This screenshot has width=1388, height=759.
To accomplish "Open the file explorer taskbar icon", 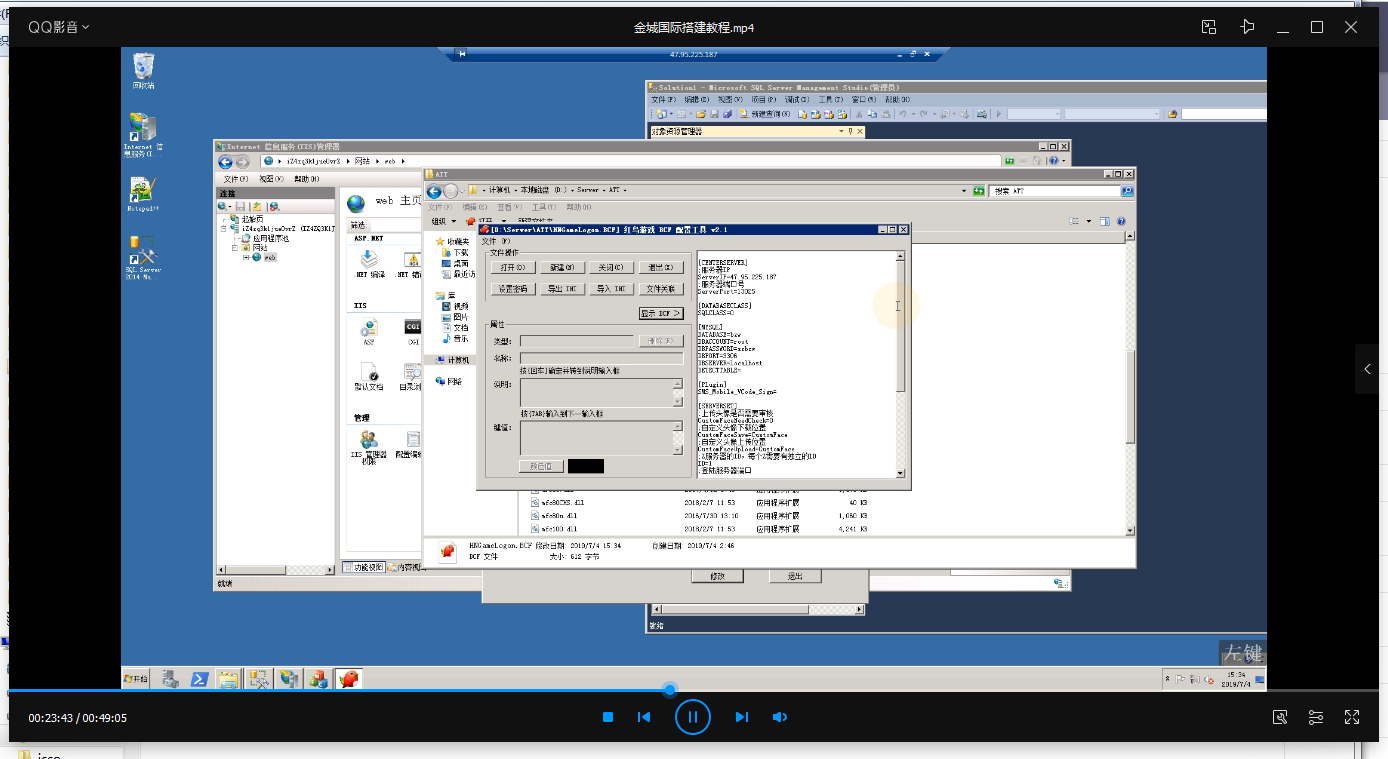I will point(229,679).
